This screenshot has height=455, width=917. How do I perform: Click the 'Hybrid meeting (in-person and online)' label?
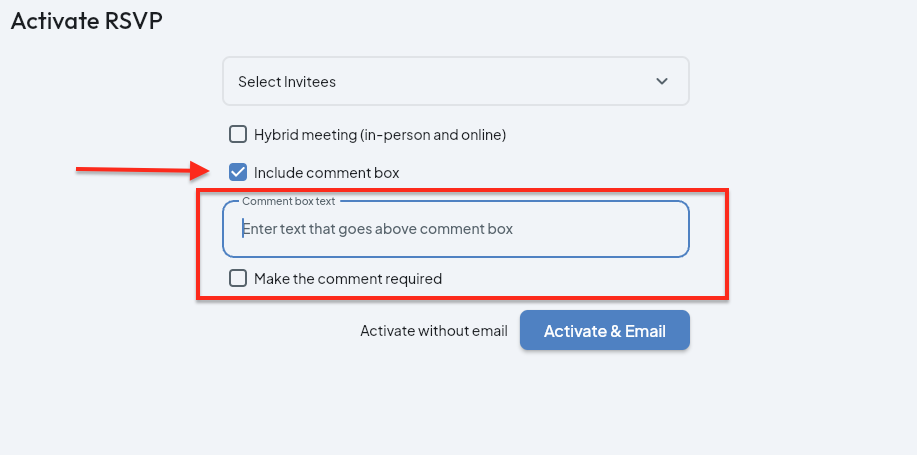tap(380, 134)
